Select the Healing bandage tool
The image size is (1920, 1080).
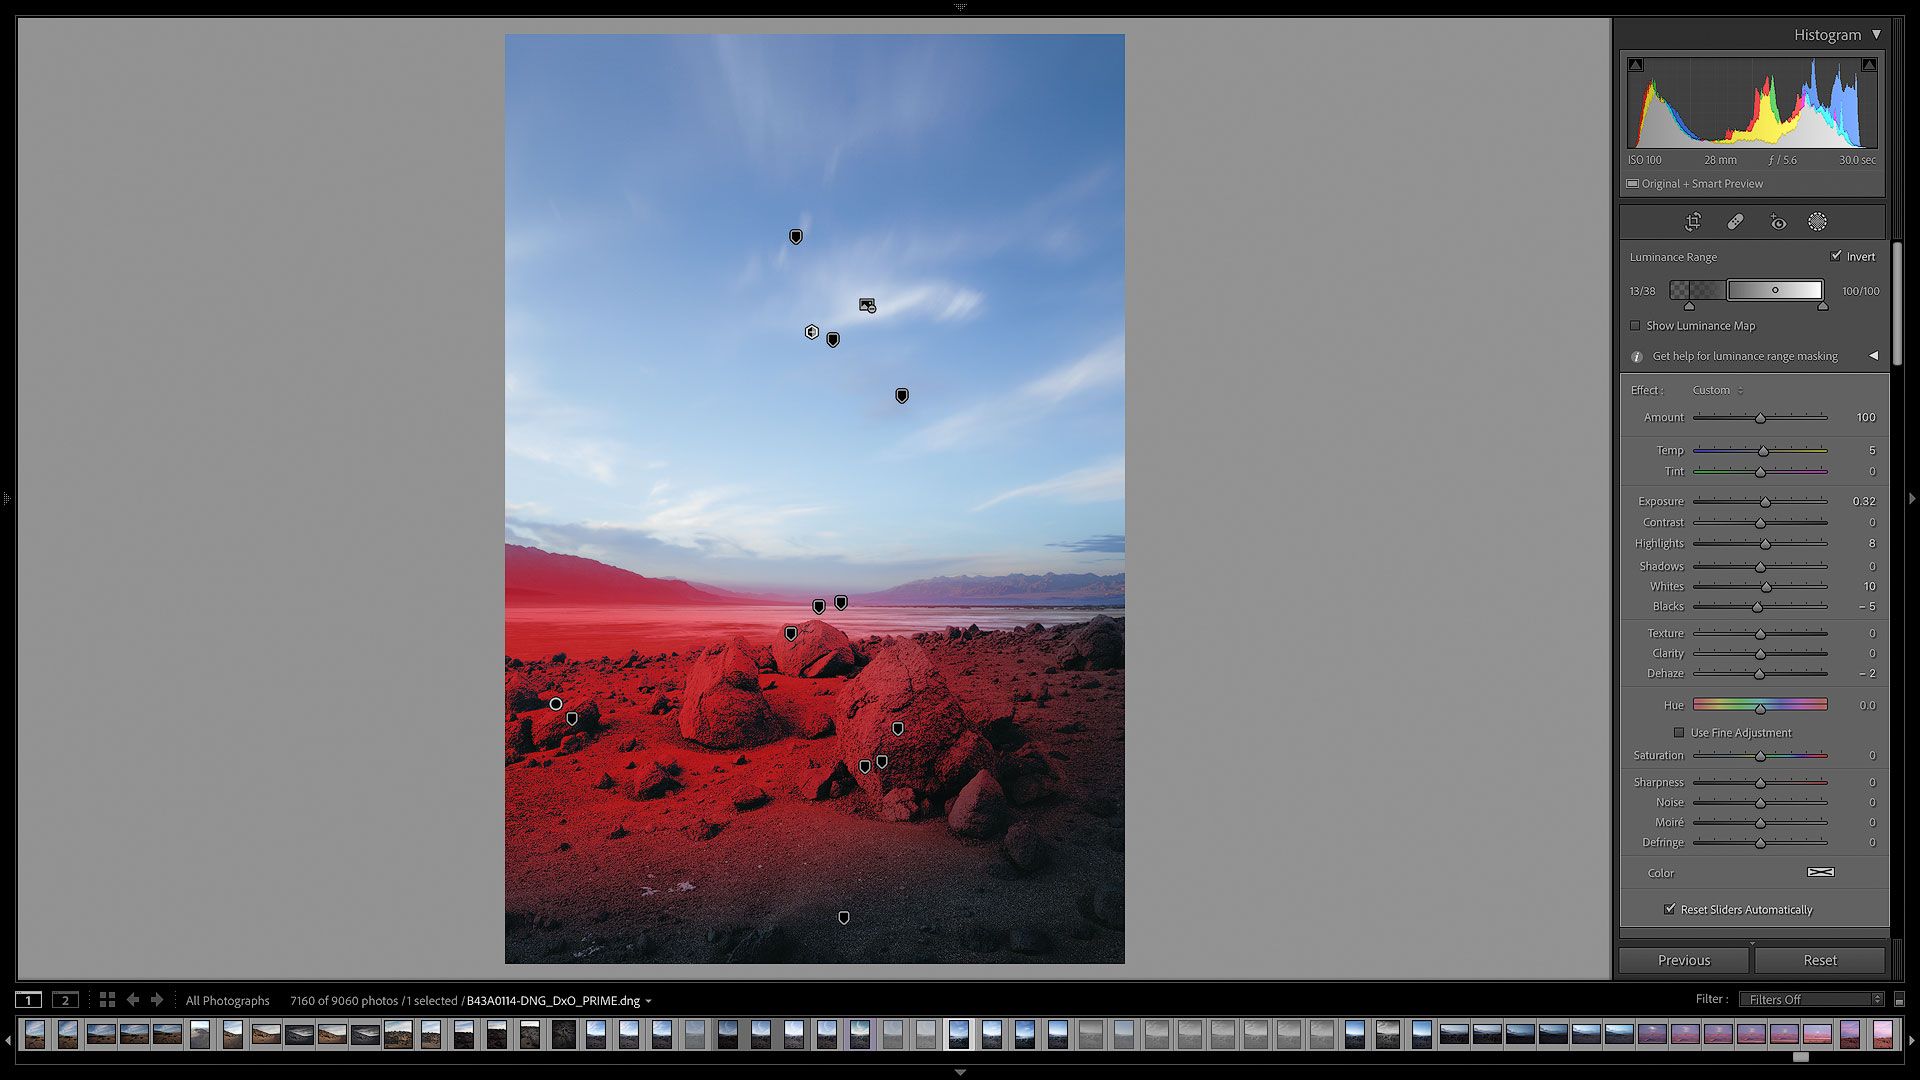pos(1735,222)
